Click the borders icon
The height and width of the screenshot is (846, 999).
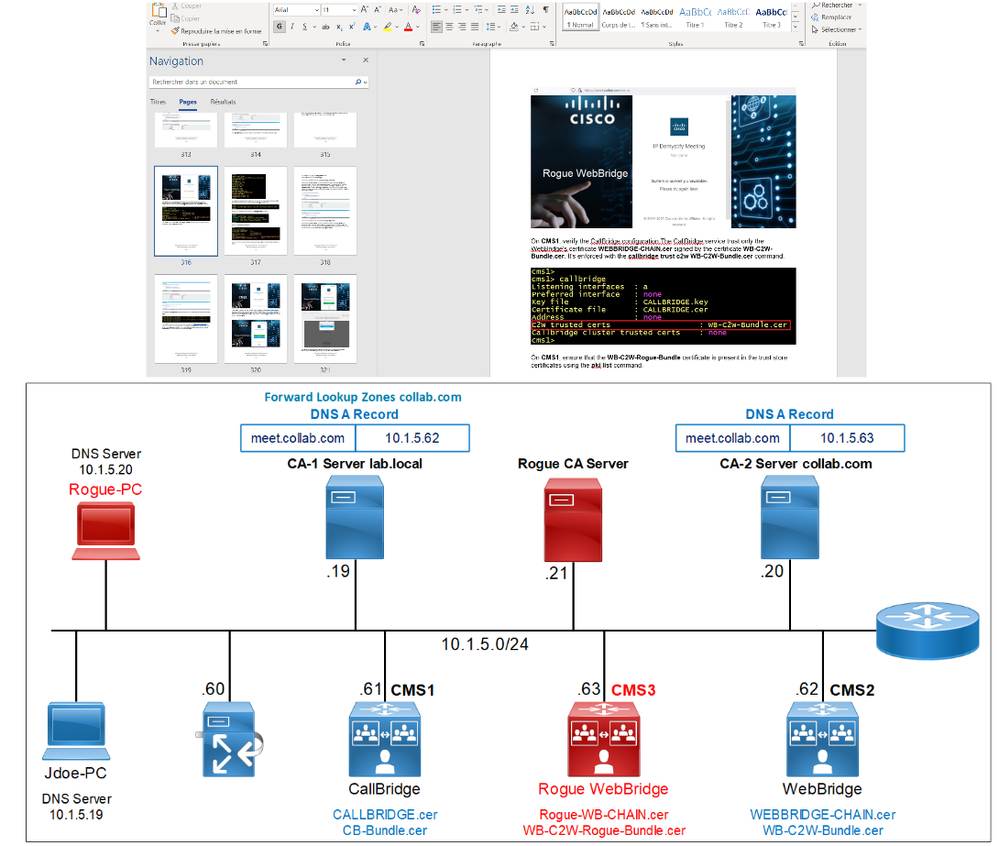pos(535,27)
